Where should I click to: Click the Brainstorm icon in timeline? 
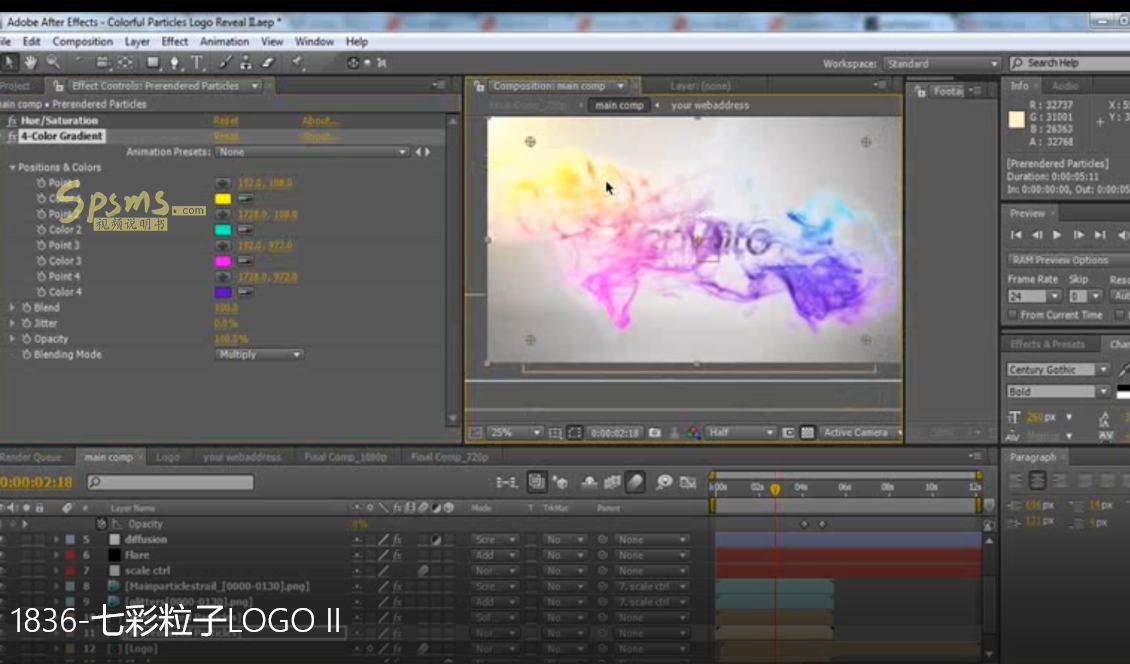pos(664,482)
